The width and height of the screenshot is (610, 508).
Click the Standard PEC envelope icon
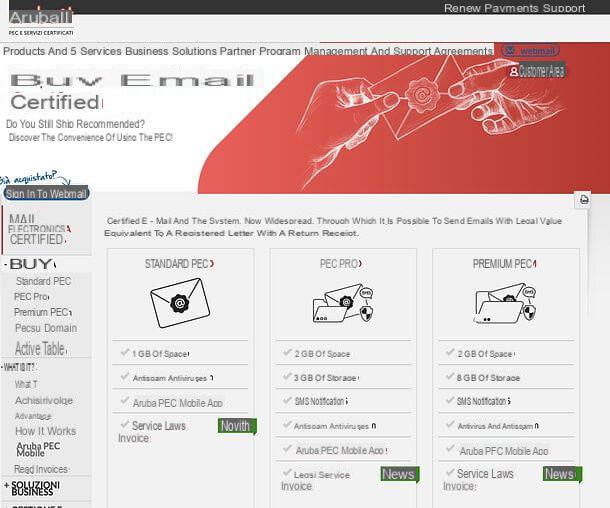click(180, 303)
